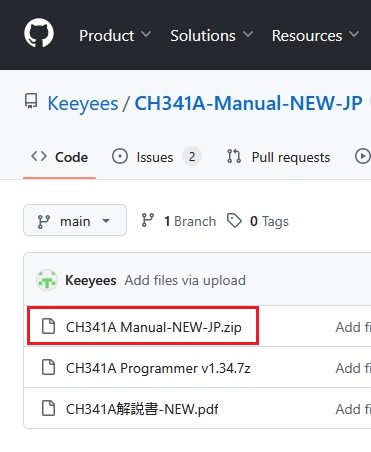This screenshot has height=452, width=371.
Task: Click the branch icon in main selector
Action: click(x=44, y=221)
